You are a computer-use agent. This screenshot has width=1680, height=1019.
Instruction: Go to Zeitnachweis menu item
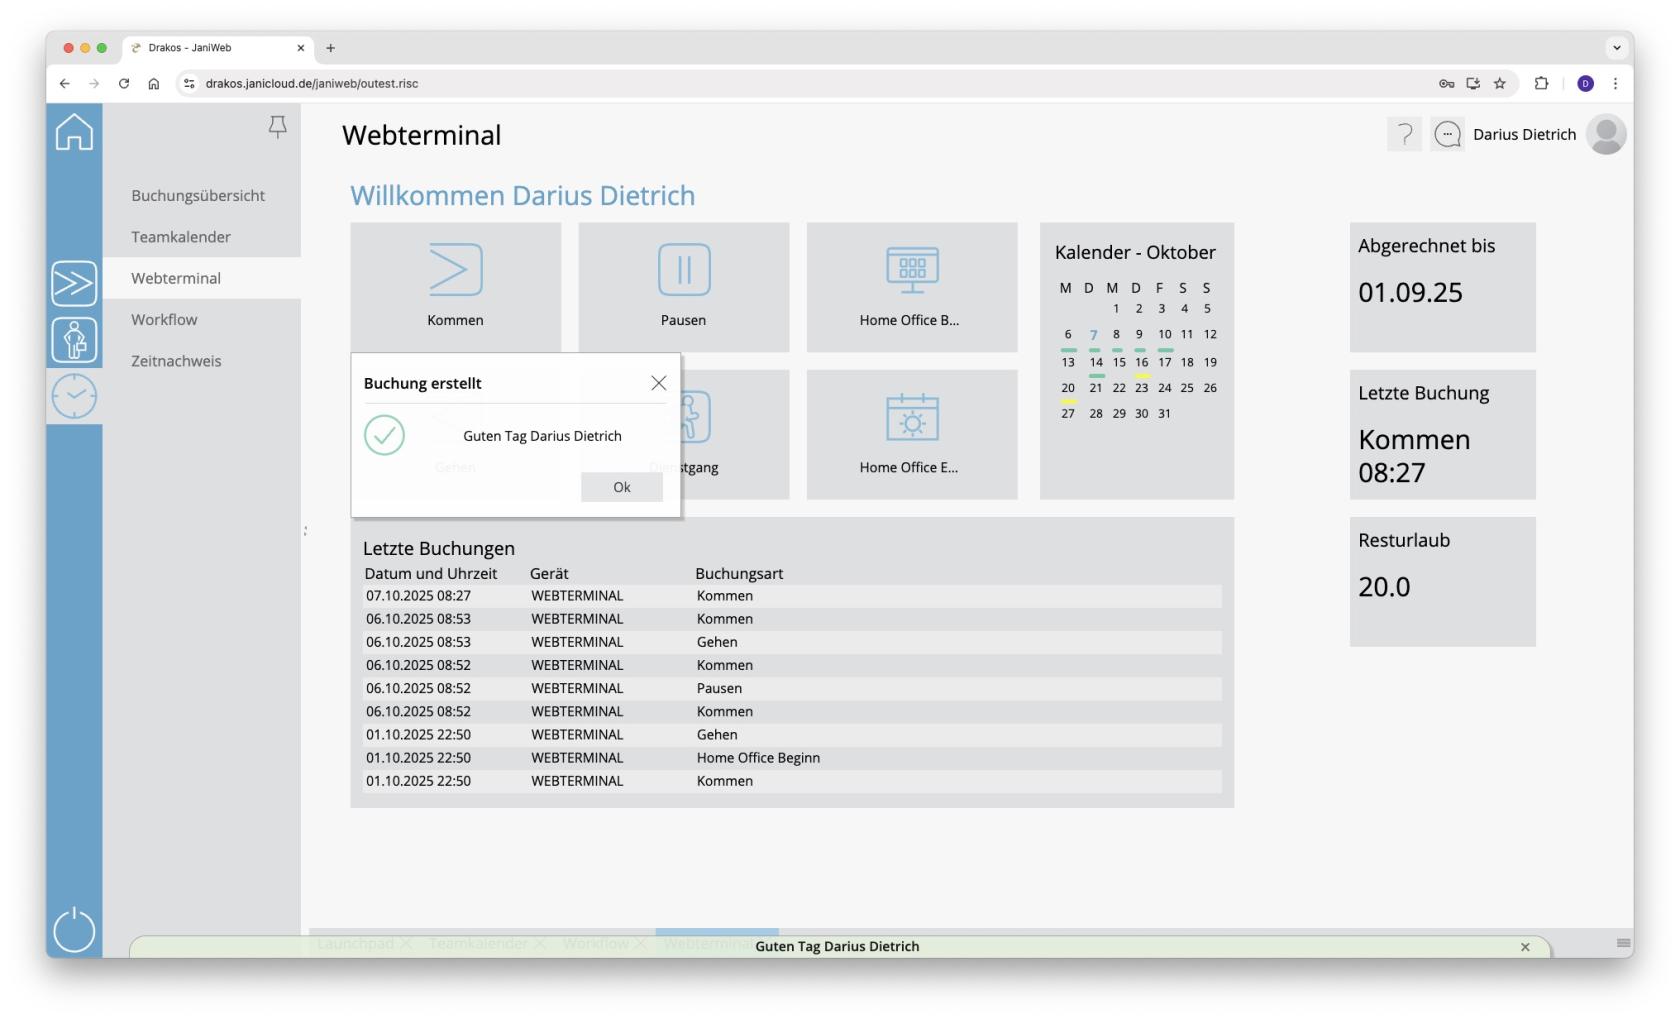pyautogui.click(x=176, y=361)
